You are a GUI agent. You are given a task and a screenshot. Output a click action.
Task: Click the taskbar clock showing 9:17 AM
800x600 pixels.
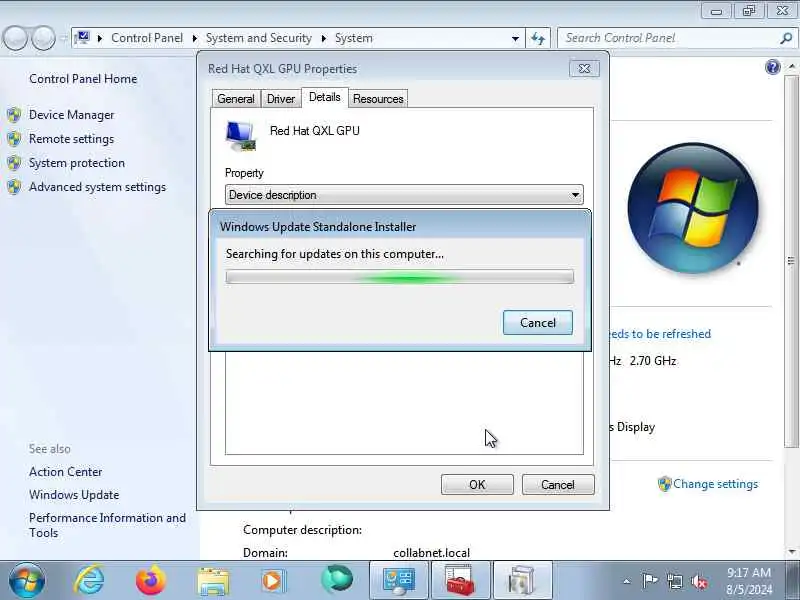(x=748, y=581)
